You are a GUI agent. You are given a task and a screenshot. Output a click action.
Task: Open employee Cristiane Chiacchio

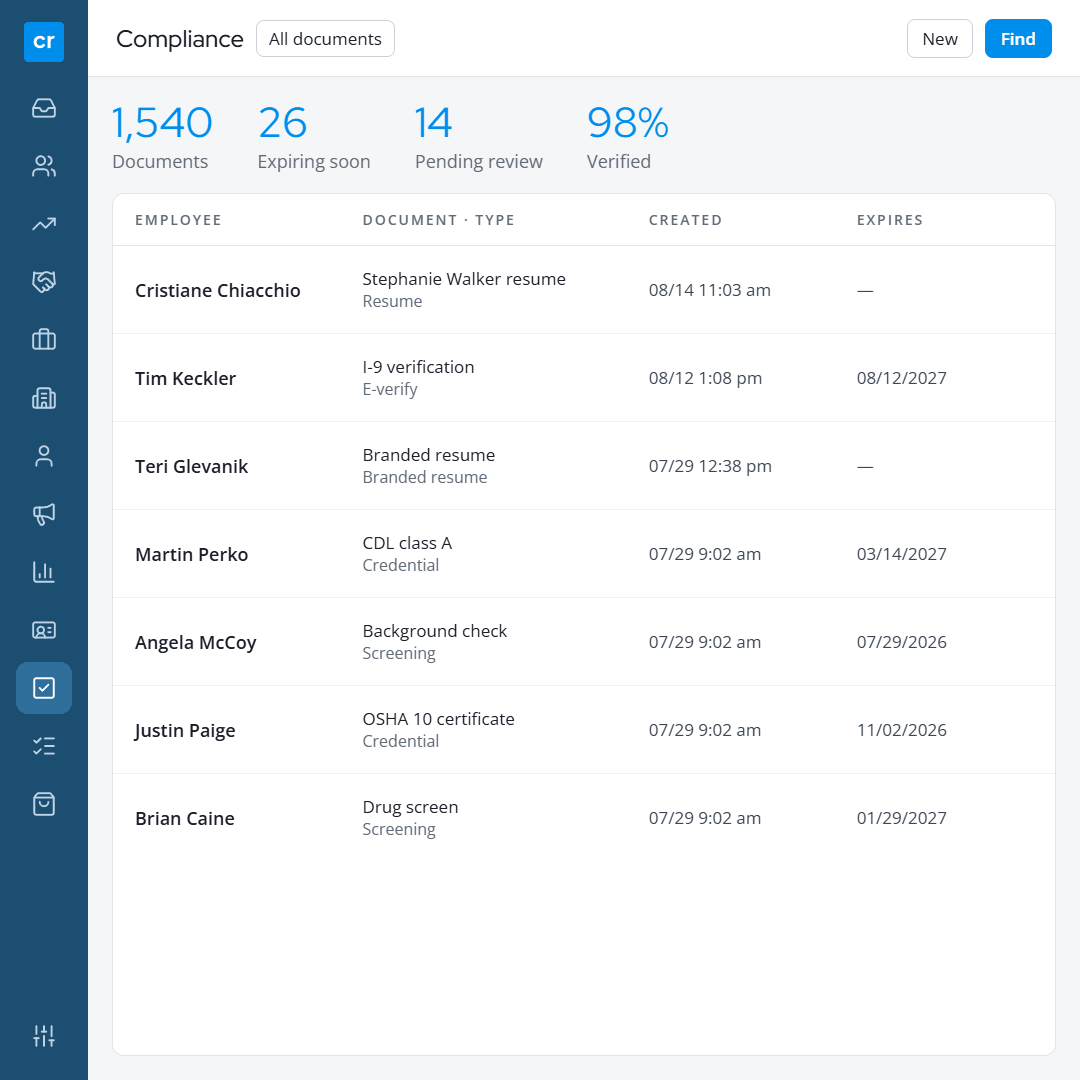pyautogui.click(x=218, y=290)
